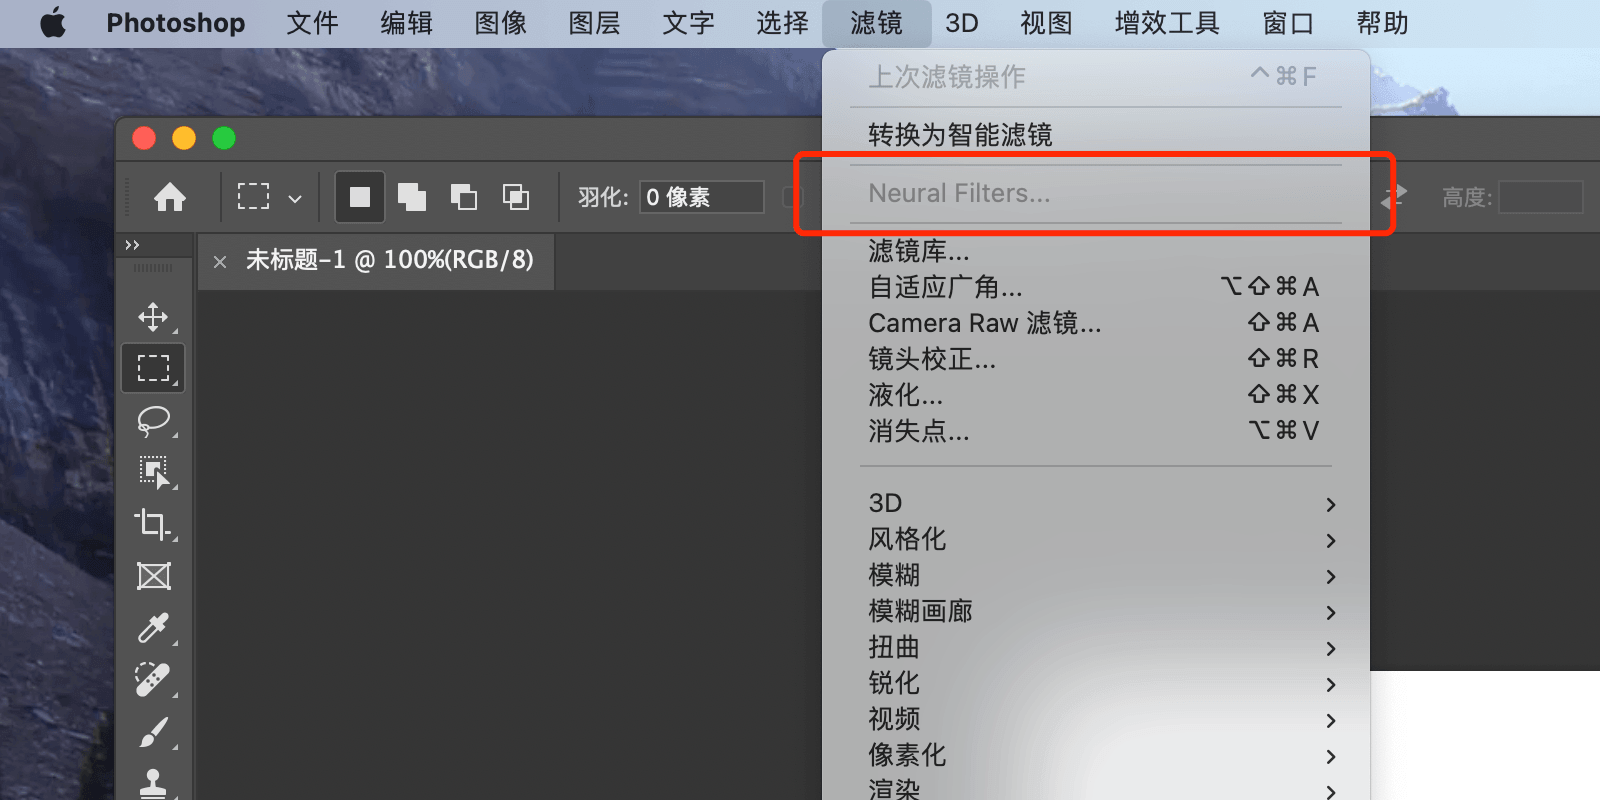Open the 3D menu in menu bar
Image resolution: width=1600 pixels, height=800 pixels.
tap(962, 23)
